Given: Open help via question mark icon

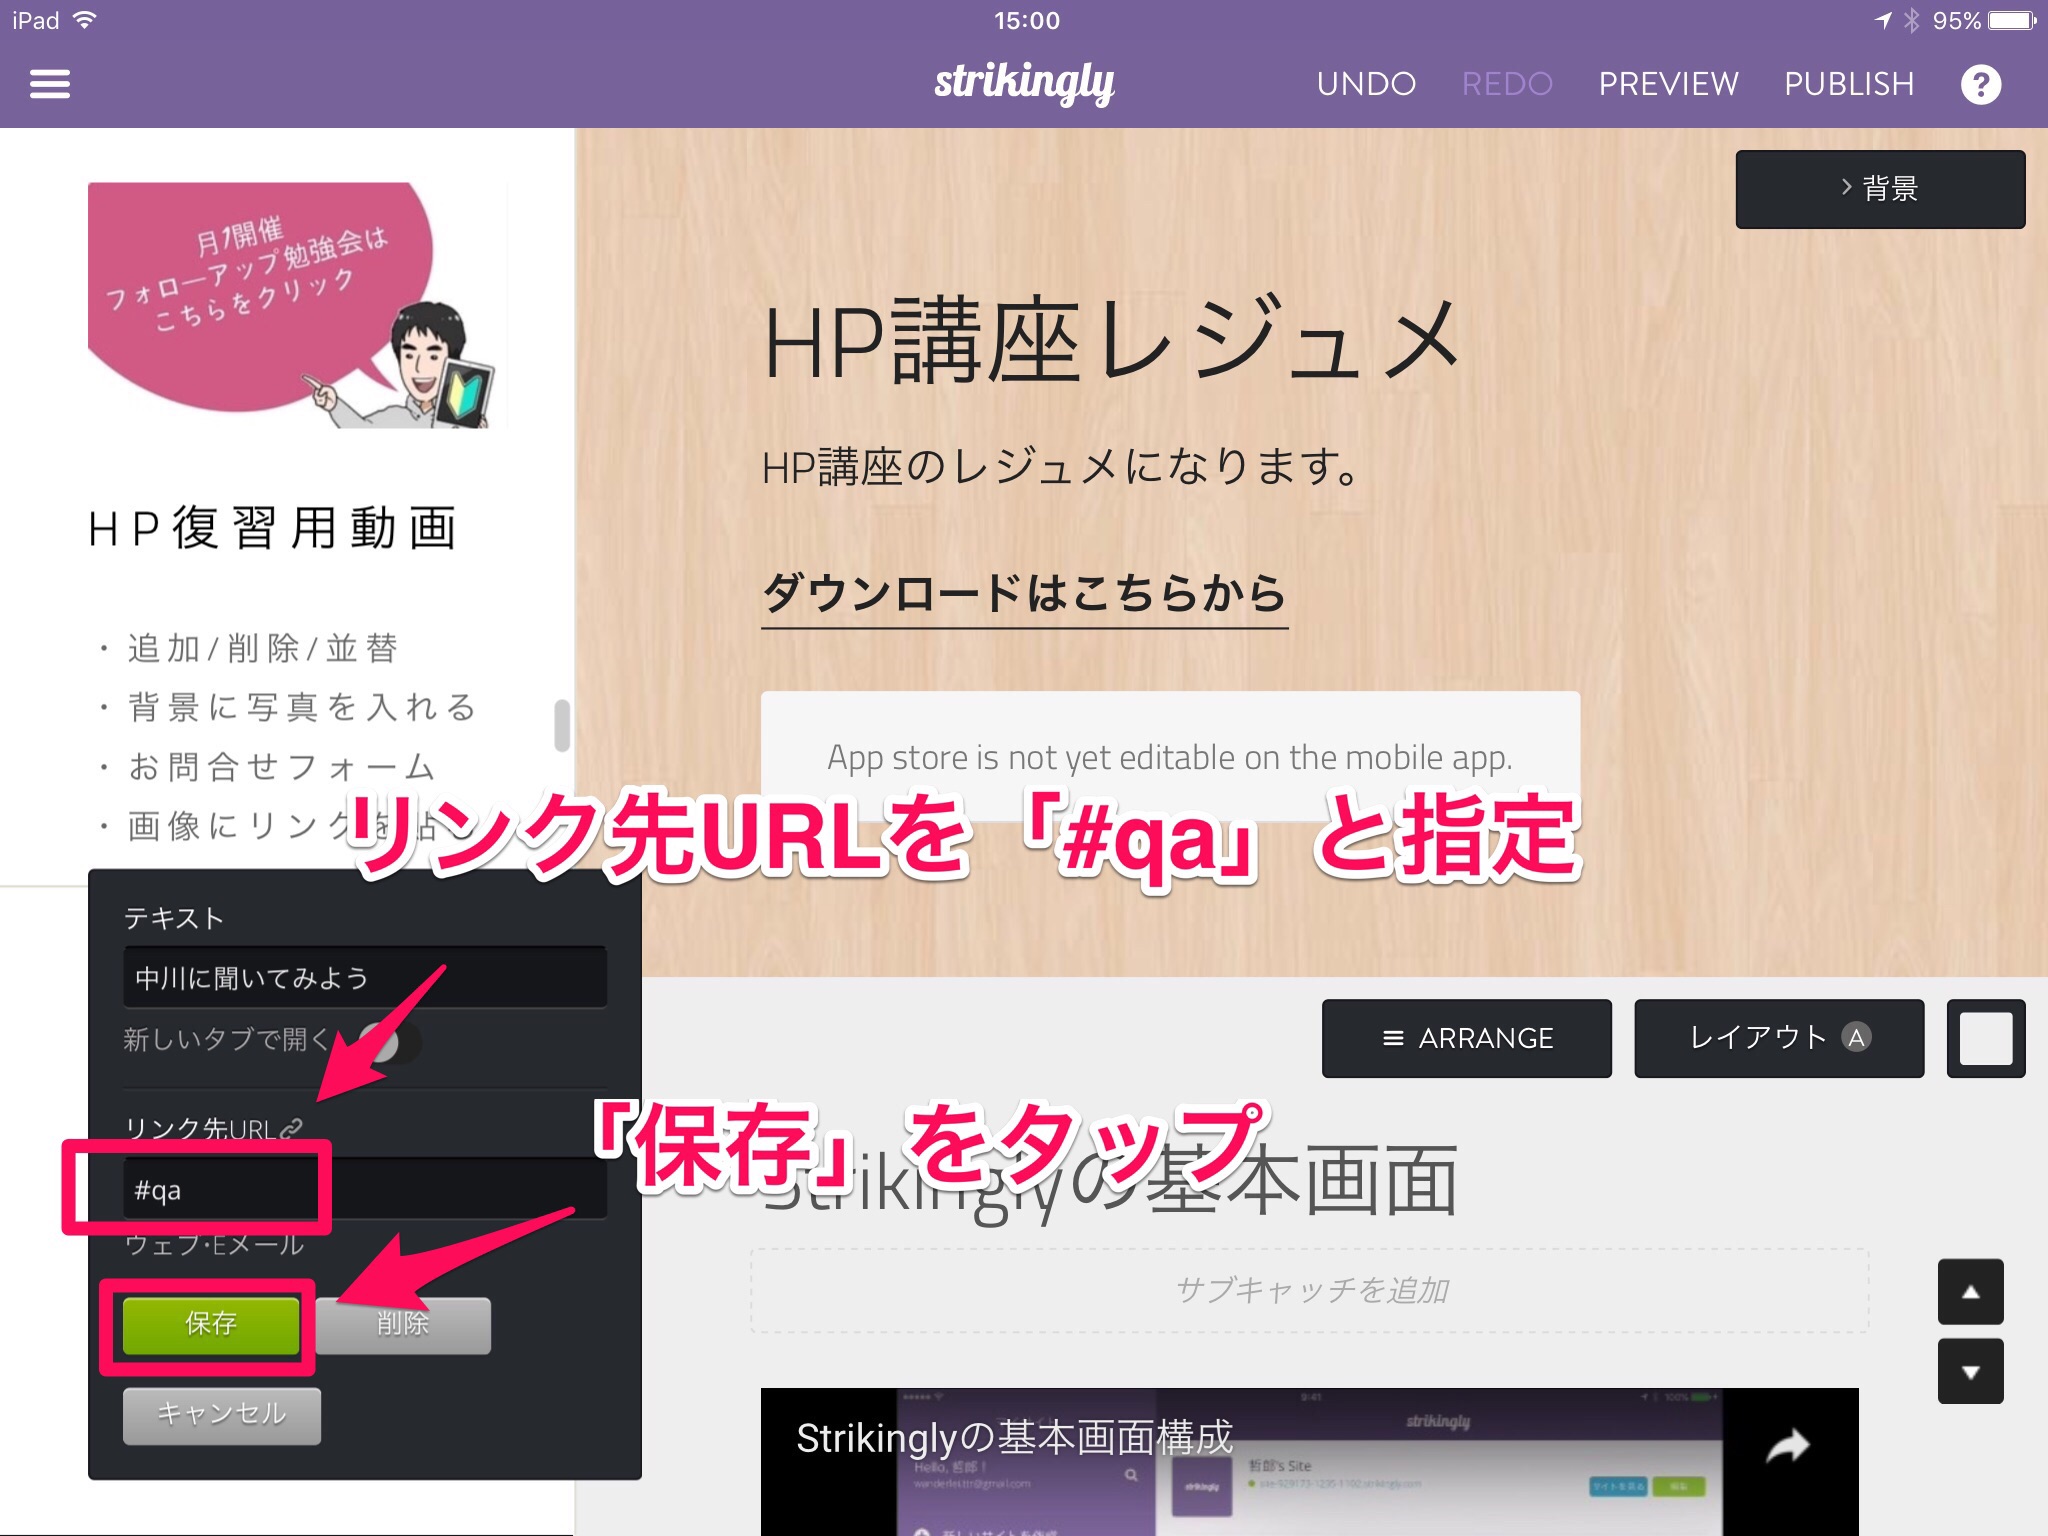Looking at the screenshot, I should click(x=1980, y=84).
